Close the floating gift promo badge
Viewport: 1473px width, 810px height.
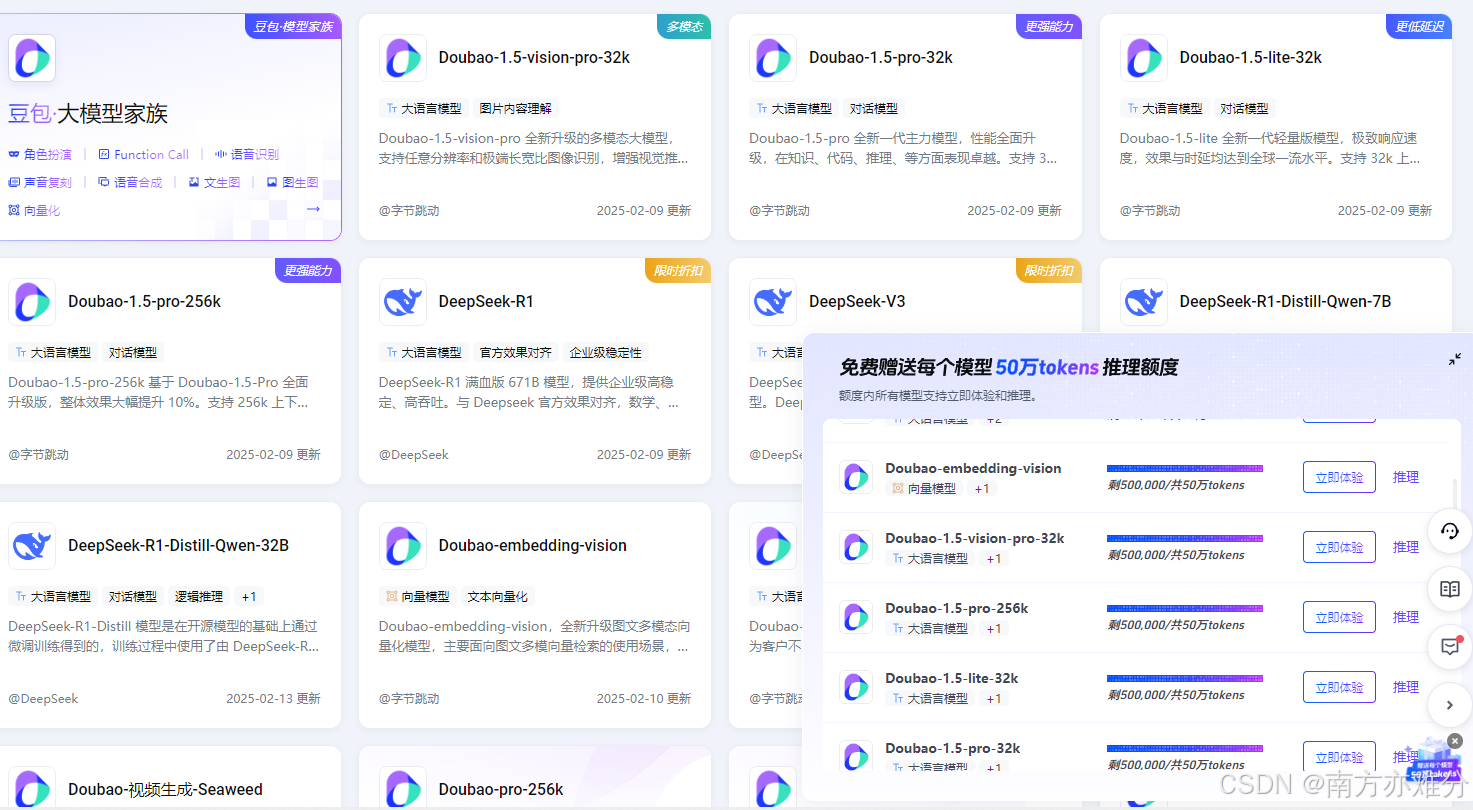1455,741
